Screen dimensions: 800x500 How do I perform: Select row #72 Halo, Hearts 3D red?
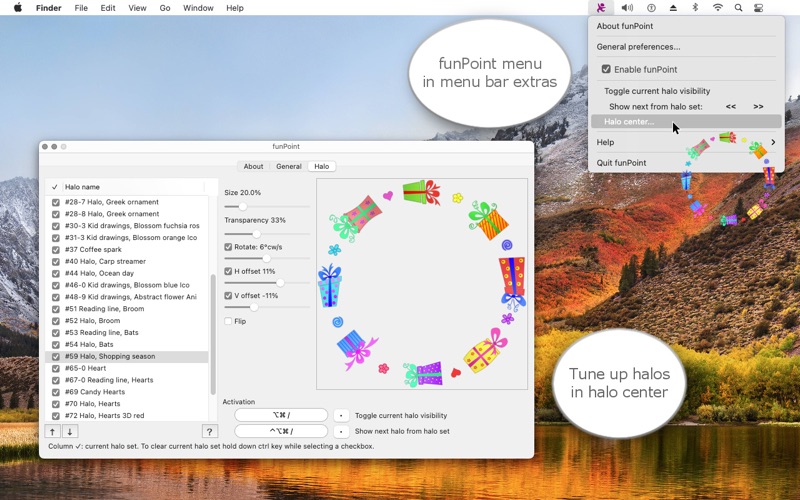point(127,416)
